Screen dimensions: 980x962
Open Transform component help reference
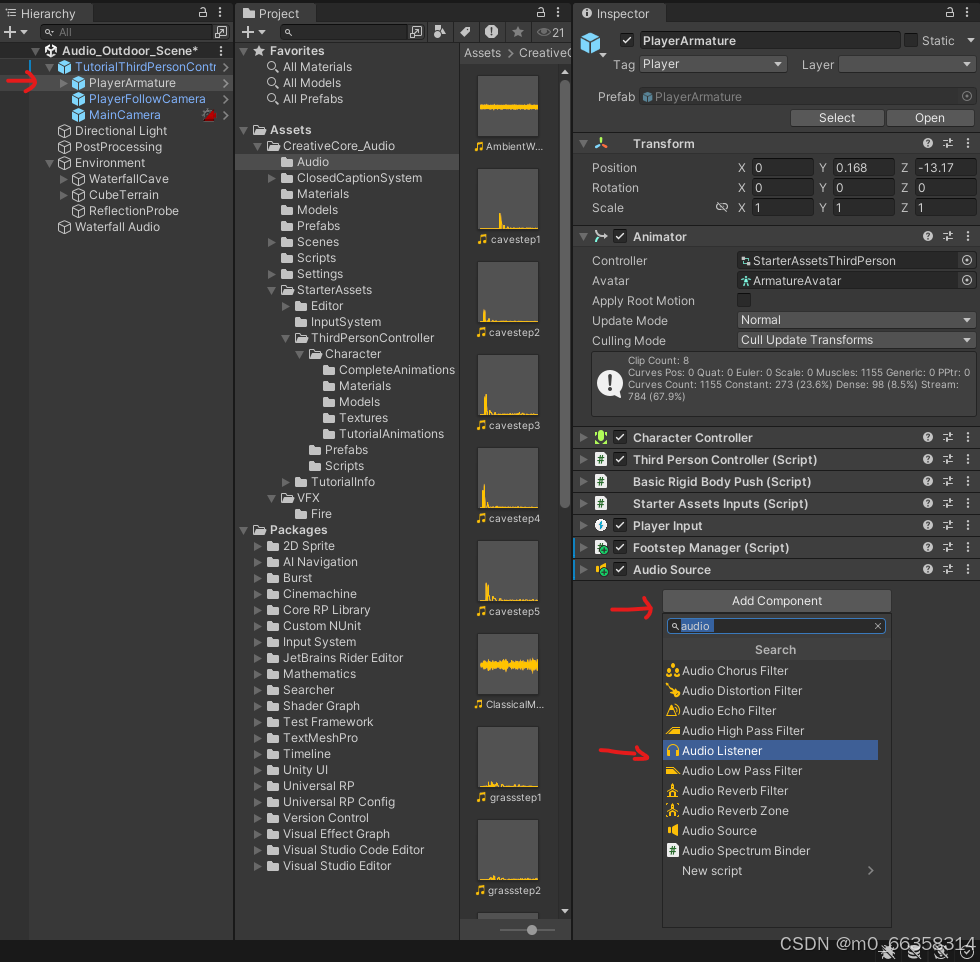click(x=928, y=144)
